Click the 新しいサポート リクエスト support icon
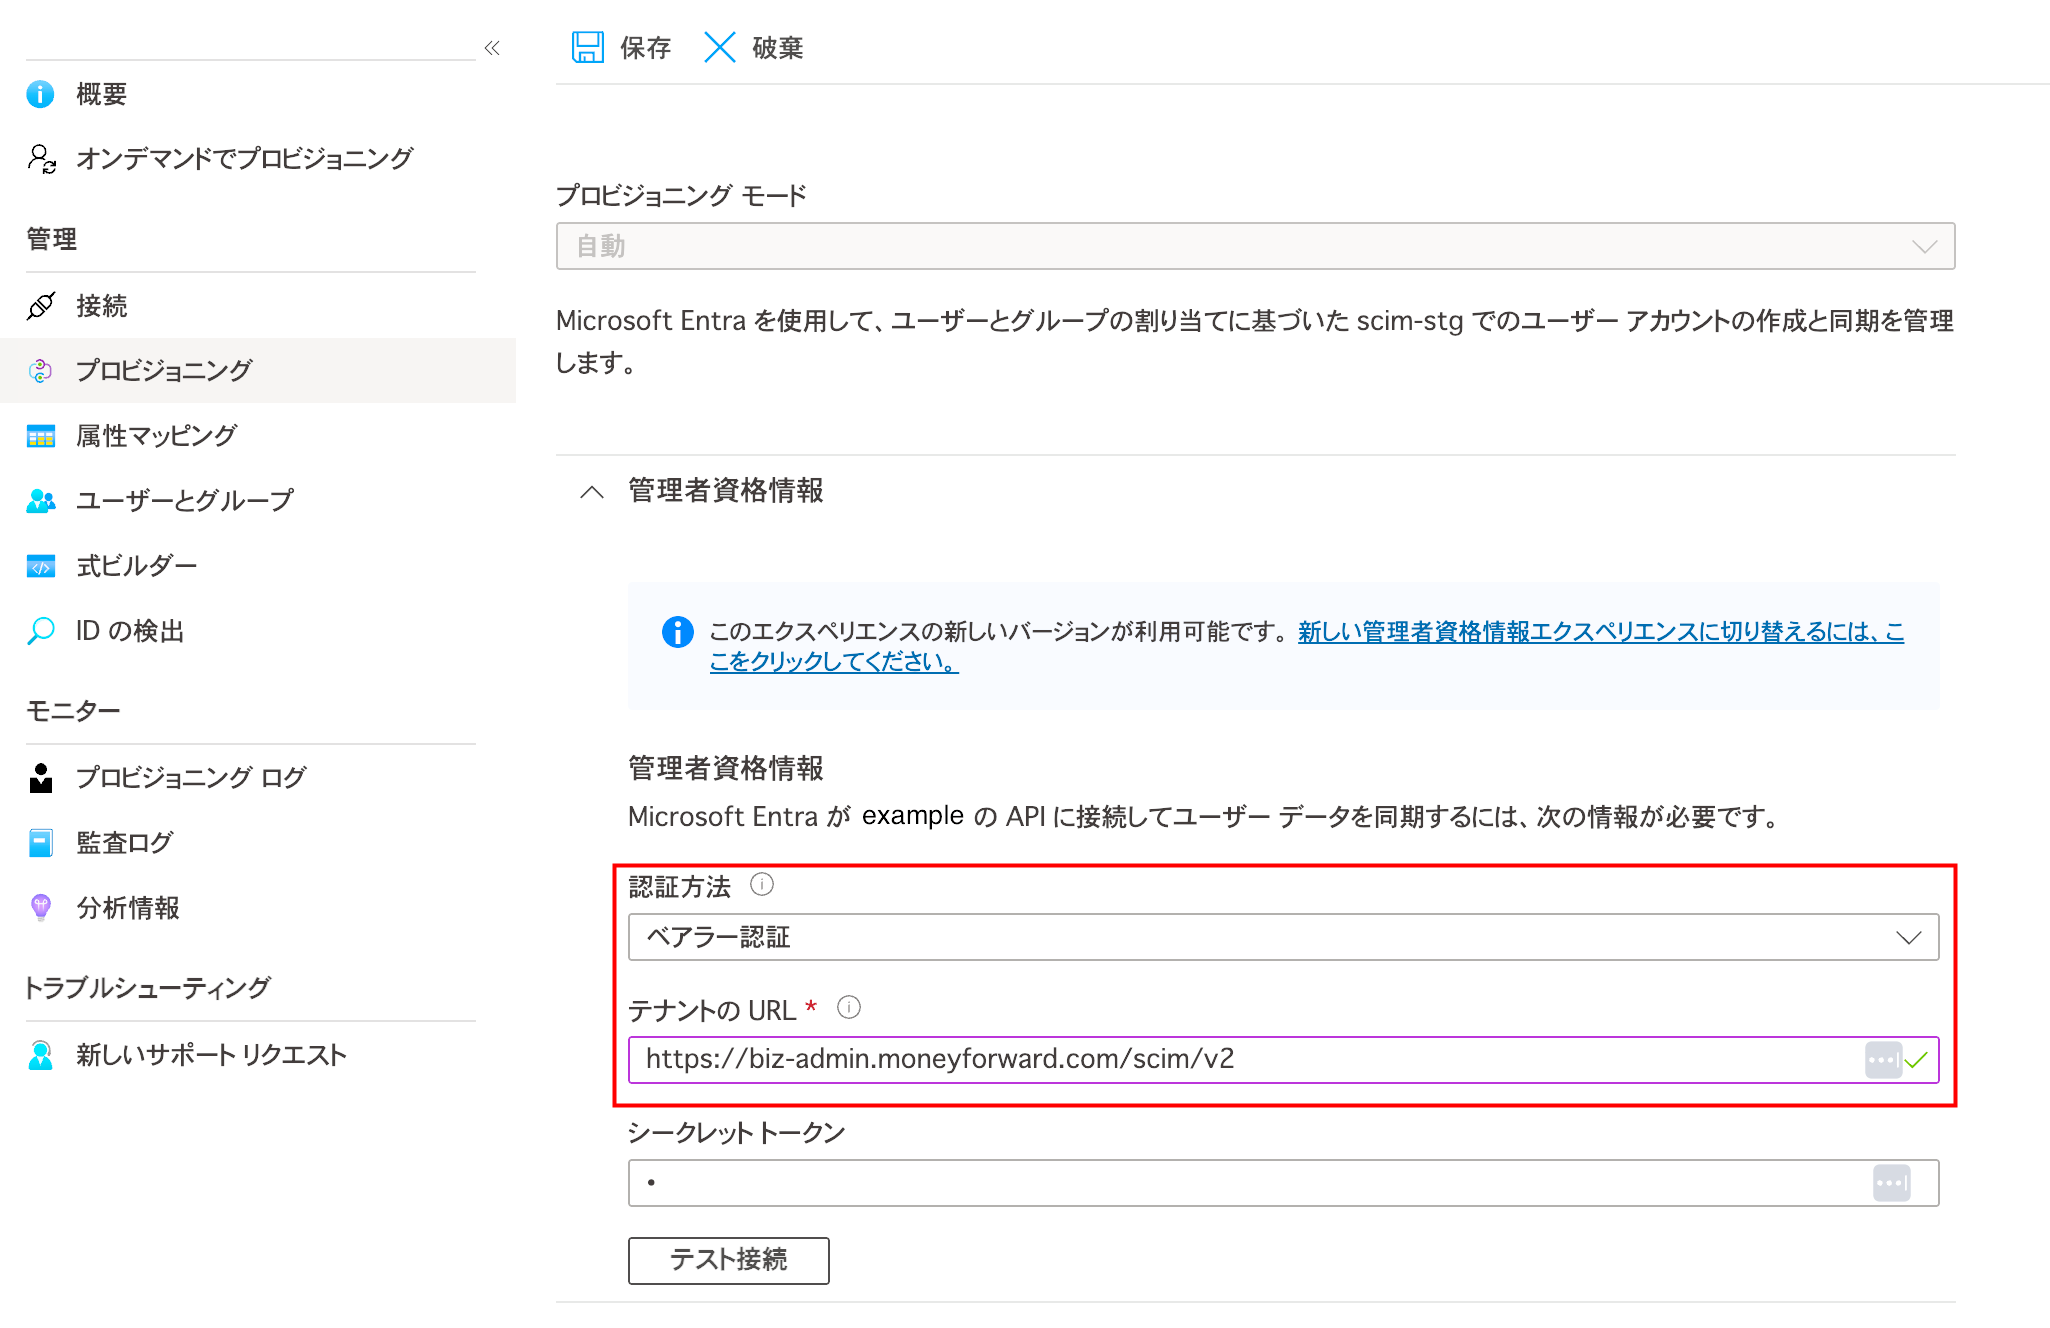 (41, 1055)
